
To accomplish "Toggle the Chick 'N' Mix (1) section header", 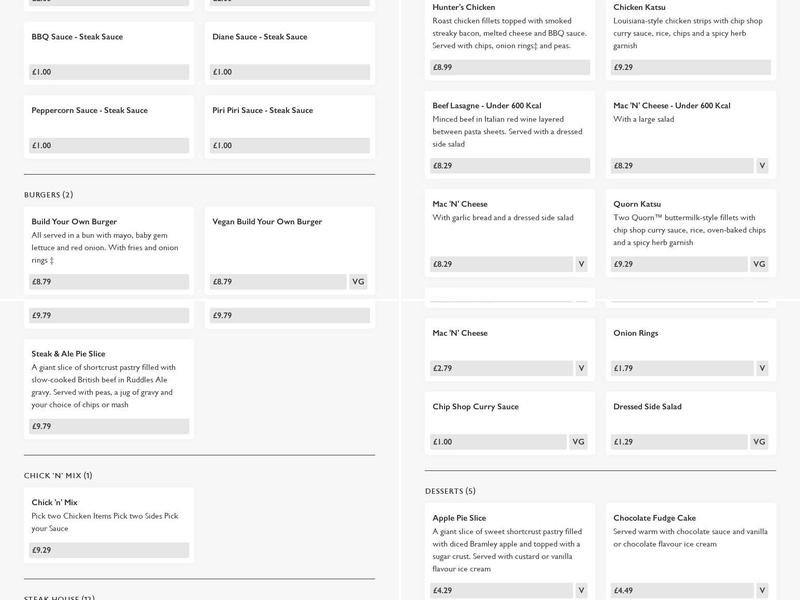I will pyautogui.click(x=58, y=476).
